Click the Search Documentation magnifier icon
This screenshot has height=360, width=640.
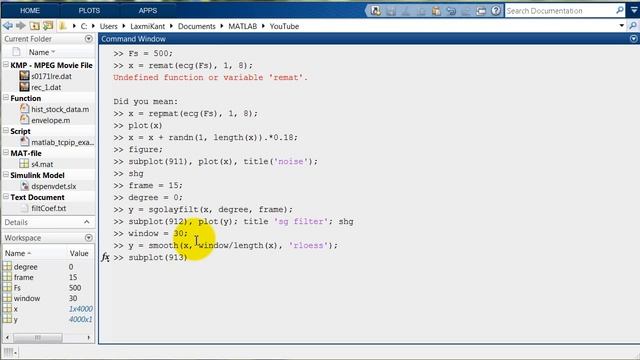[620, 10]
